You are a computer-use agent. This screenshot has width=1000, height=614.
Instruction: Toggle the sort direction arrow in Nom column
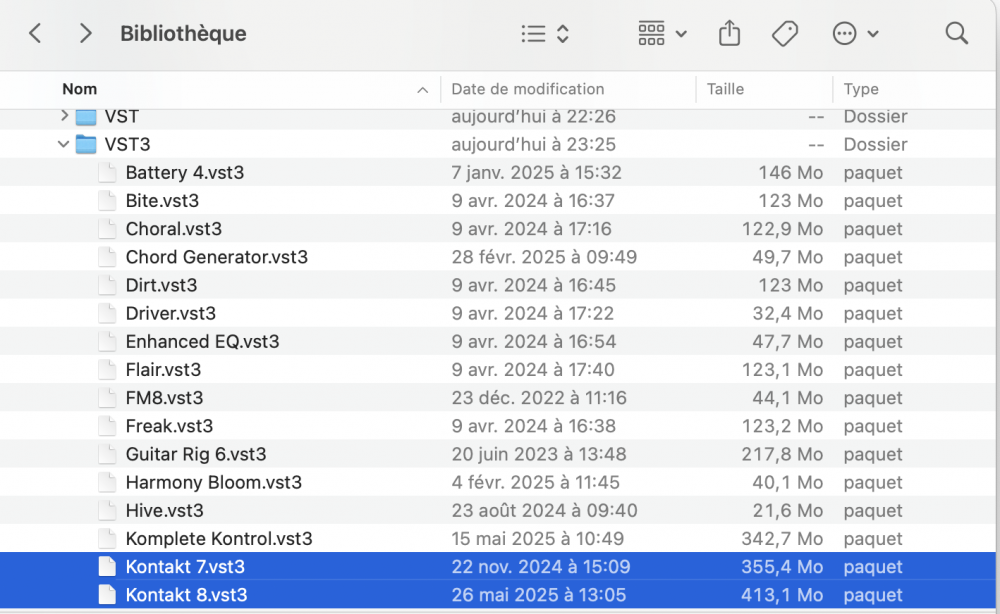422,90
